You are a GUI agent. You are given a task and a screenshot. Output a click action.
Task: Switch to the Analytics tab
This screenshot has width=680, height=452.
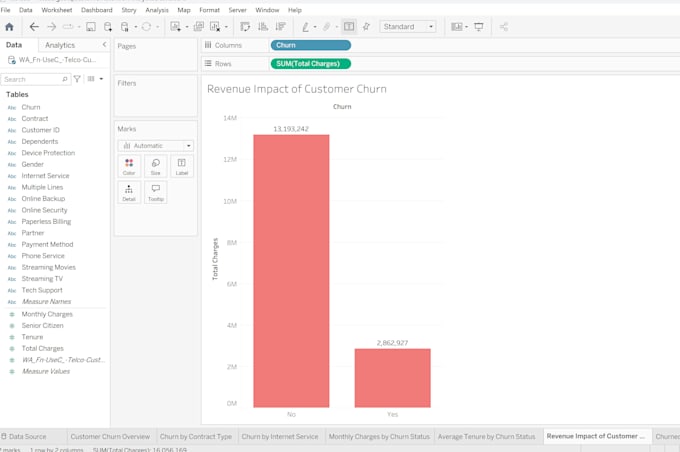60,45
